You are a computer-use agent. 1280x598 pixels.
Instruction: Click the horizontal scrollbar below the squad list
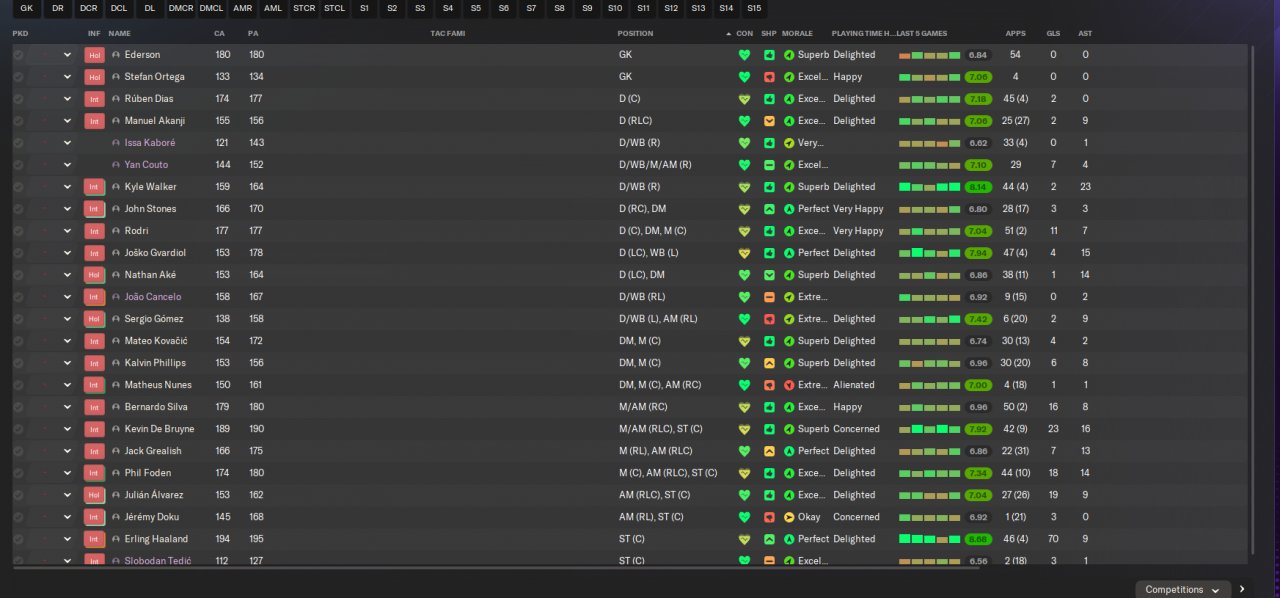498,567
